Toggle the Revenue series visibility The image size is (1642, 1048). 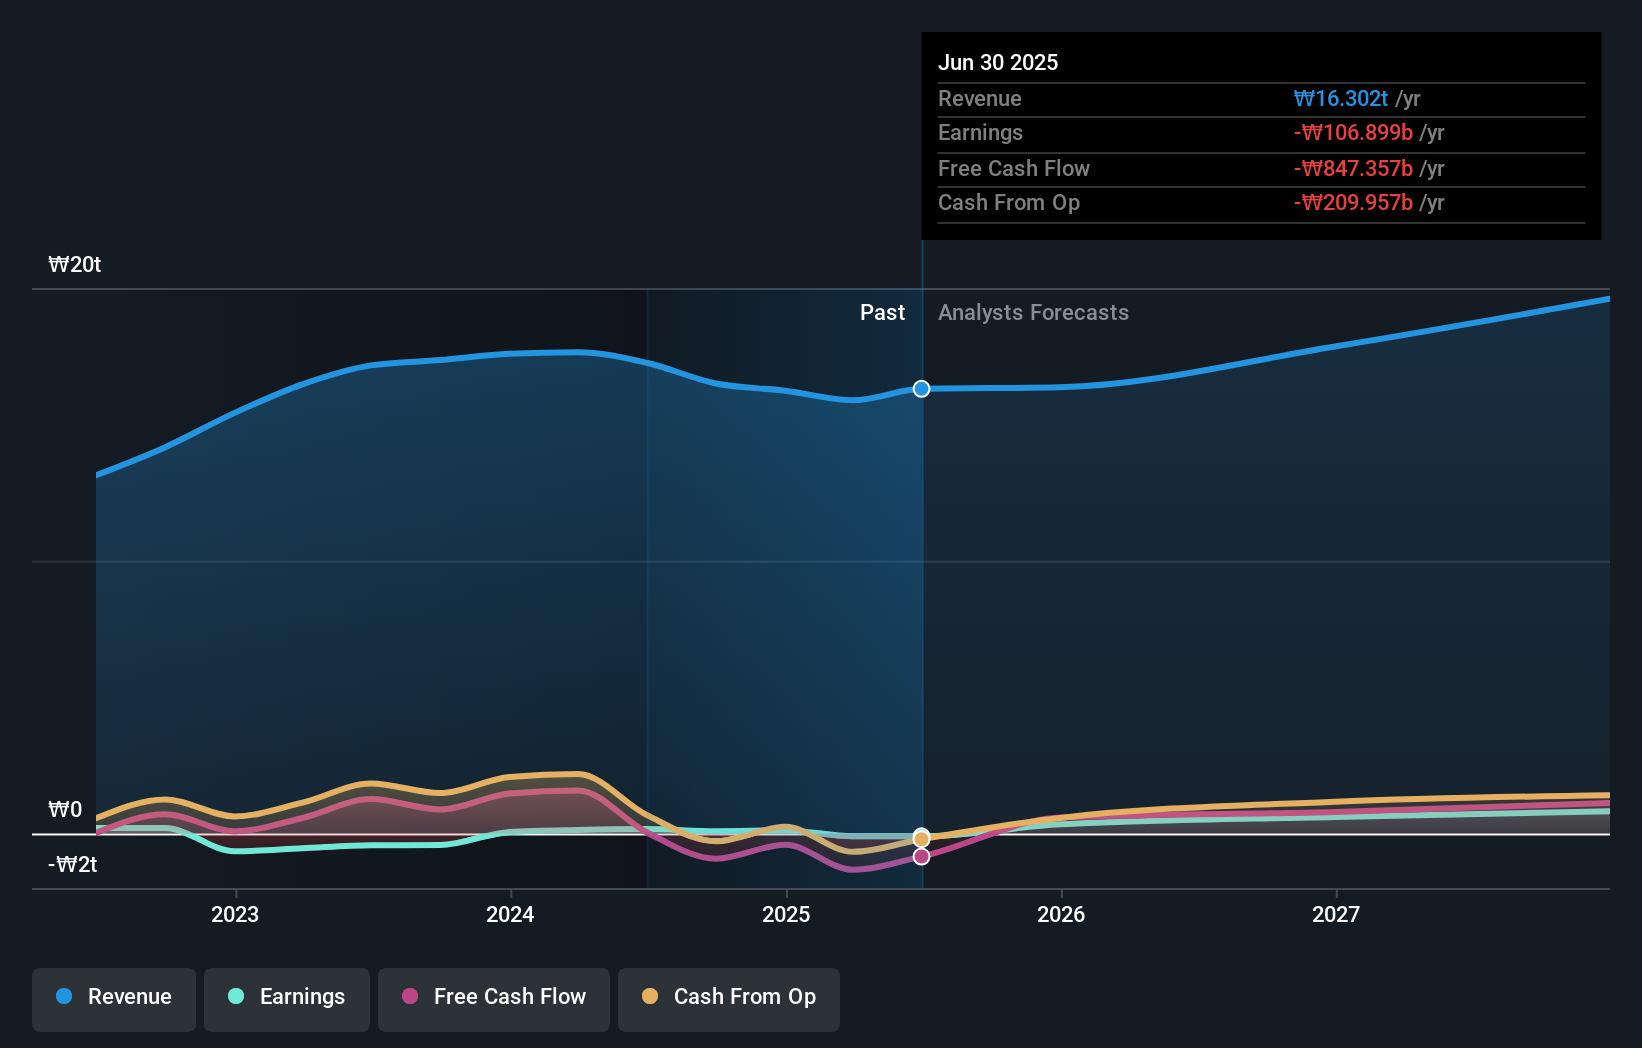coord(113,997)
